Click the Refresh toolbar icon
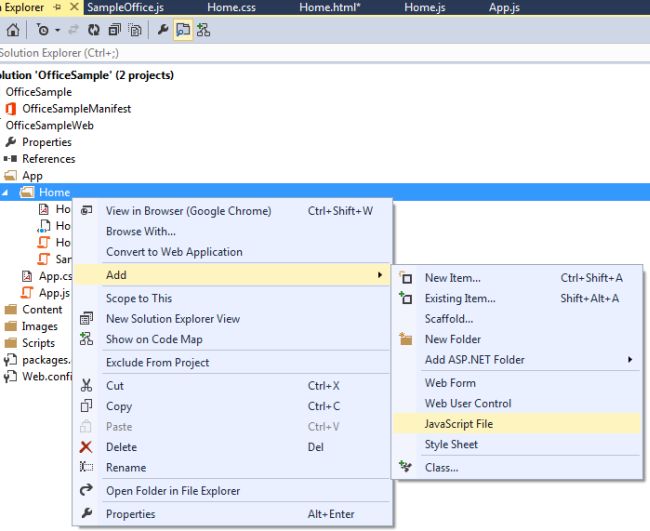 pyautogui.click(x=94, y=30)
